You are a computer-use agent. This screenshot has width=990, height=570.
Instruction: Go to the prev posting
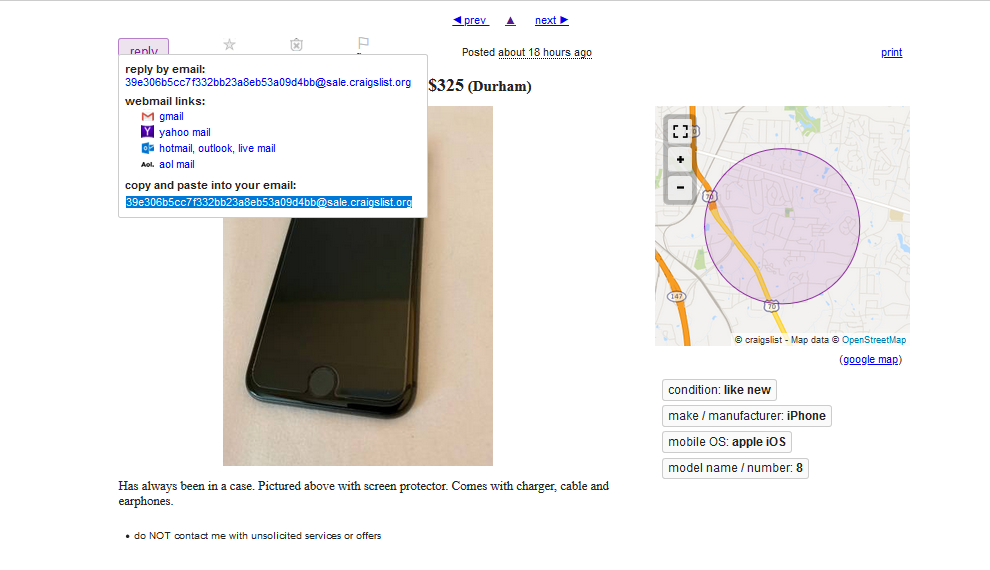[470, 20]
